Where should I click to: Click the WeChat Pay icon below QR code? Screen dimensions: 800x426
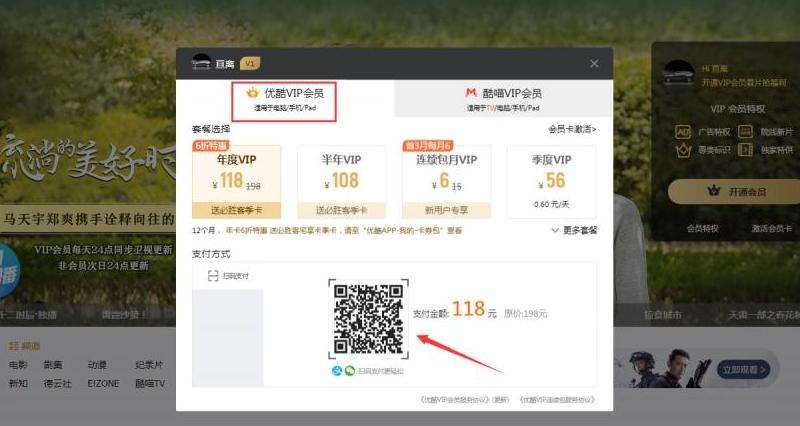point(350,370)
